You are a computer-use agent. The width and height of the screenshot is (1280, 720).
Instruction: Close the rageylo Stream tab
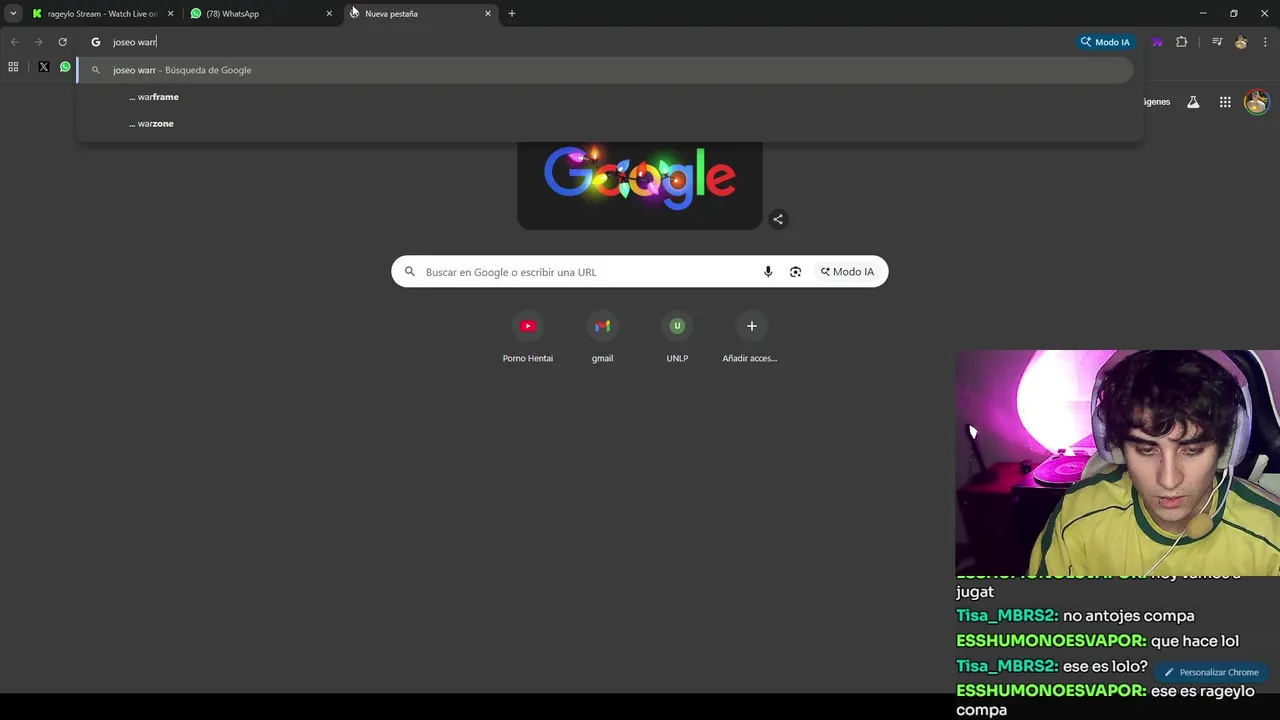click(170, 13)
